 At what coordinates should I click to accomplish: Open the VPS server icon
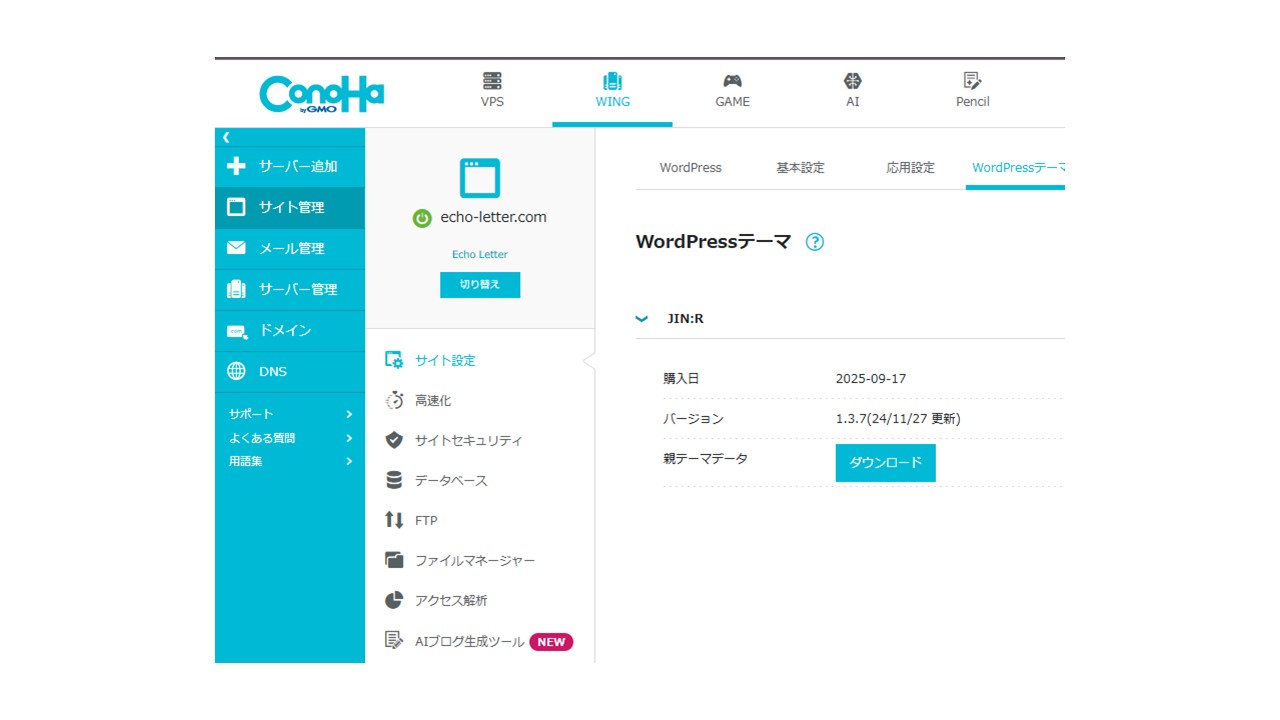492,82
